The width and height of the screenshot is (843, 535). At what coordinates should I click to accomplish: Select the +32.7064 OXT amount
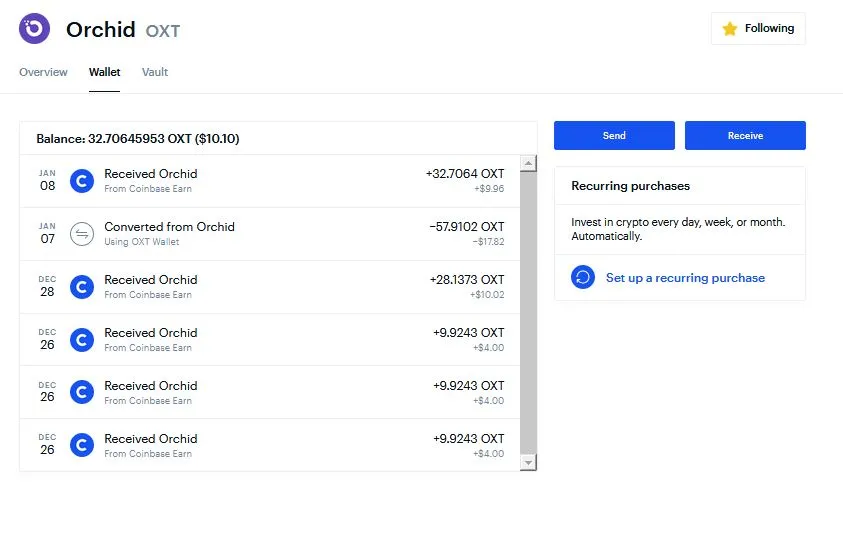(465, 174)
